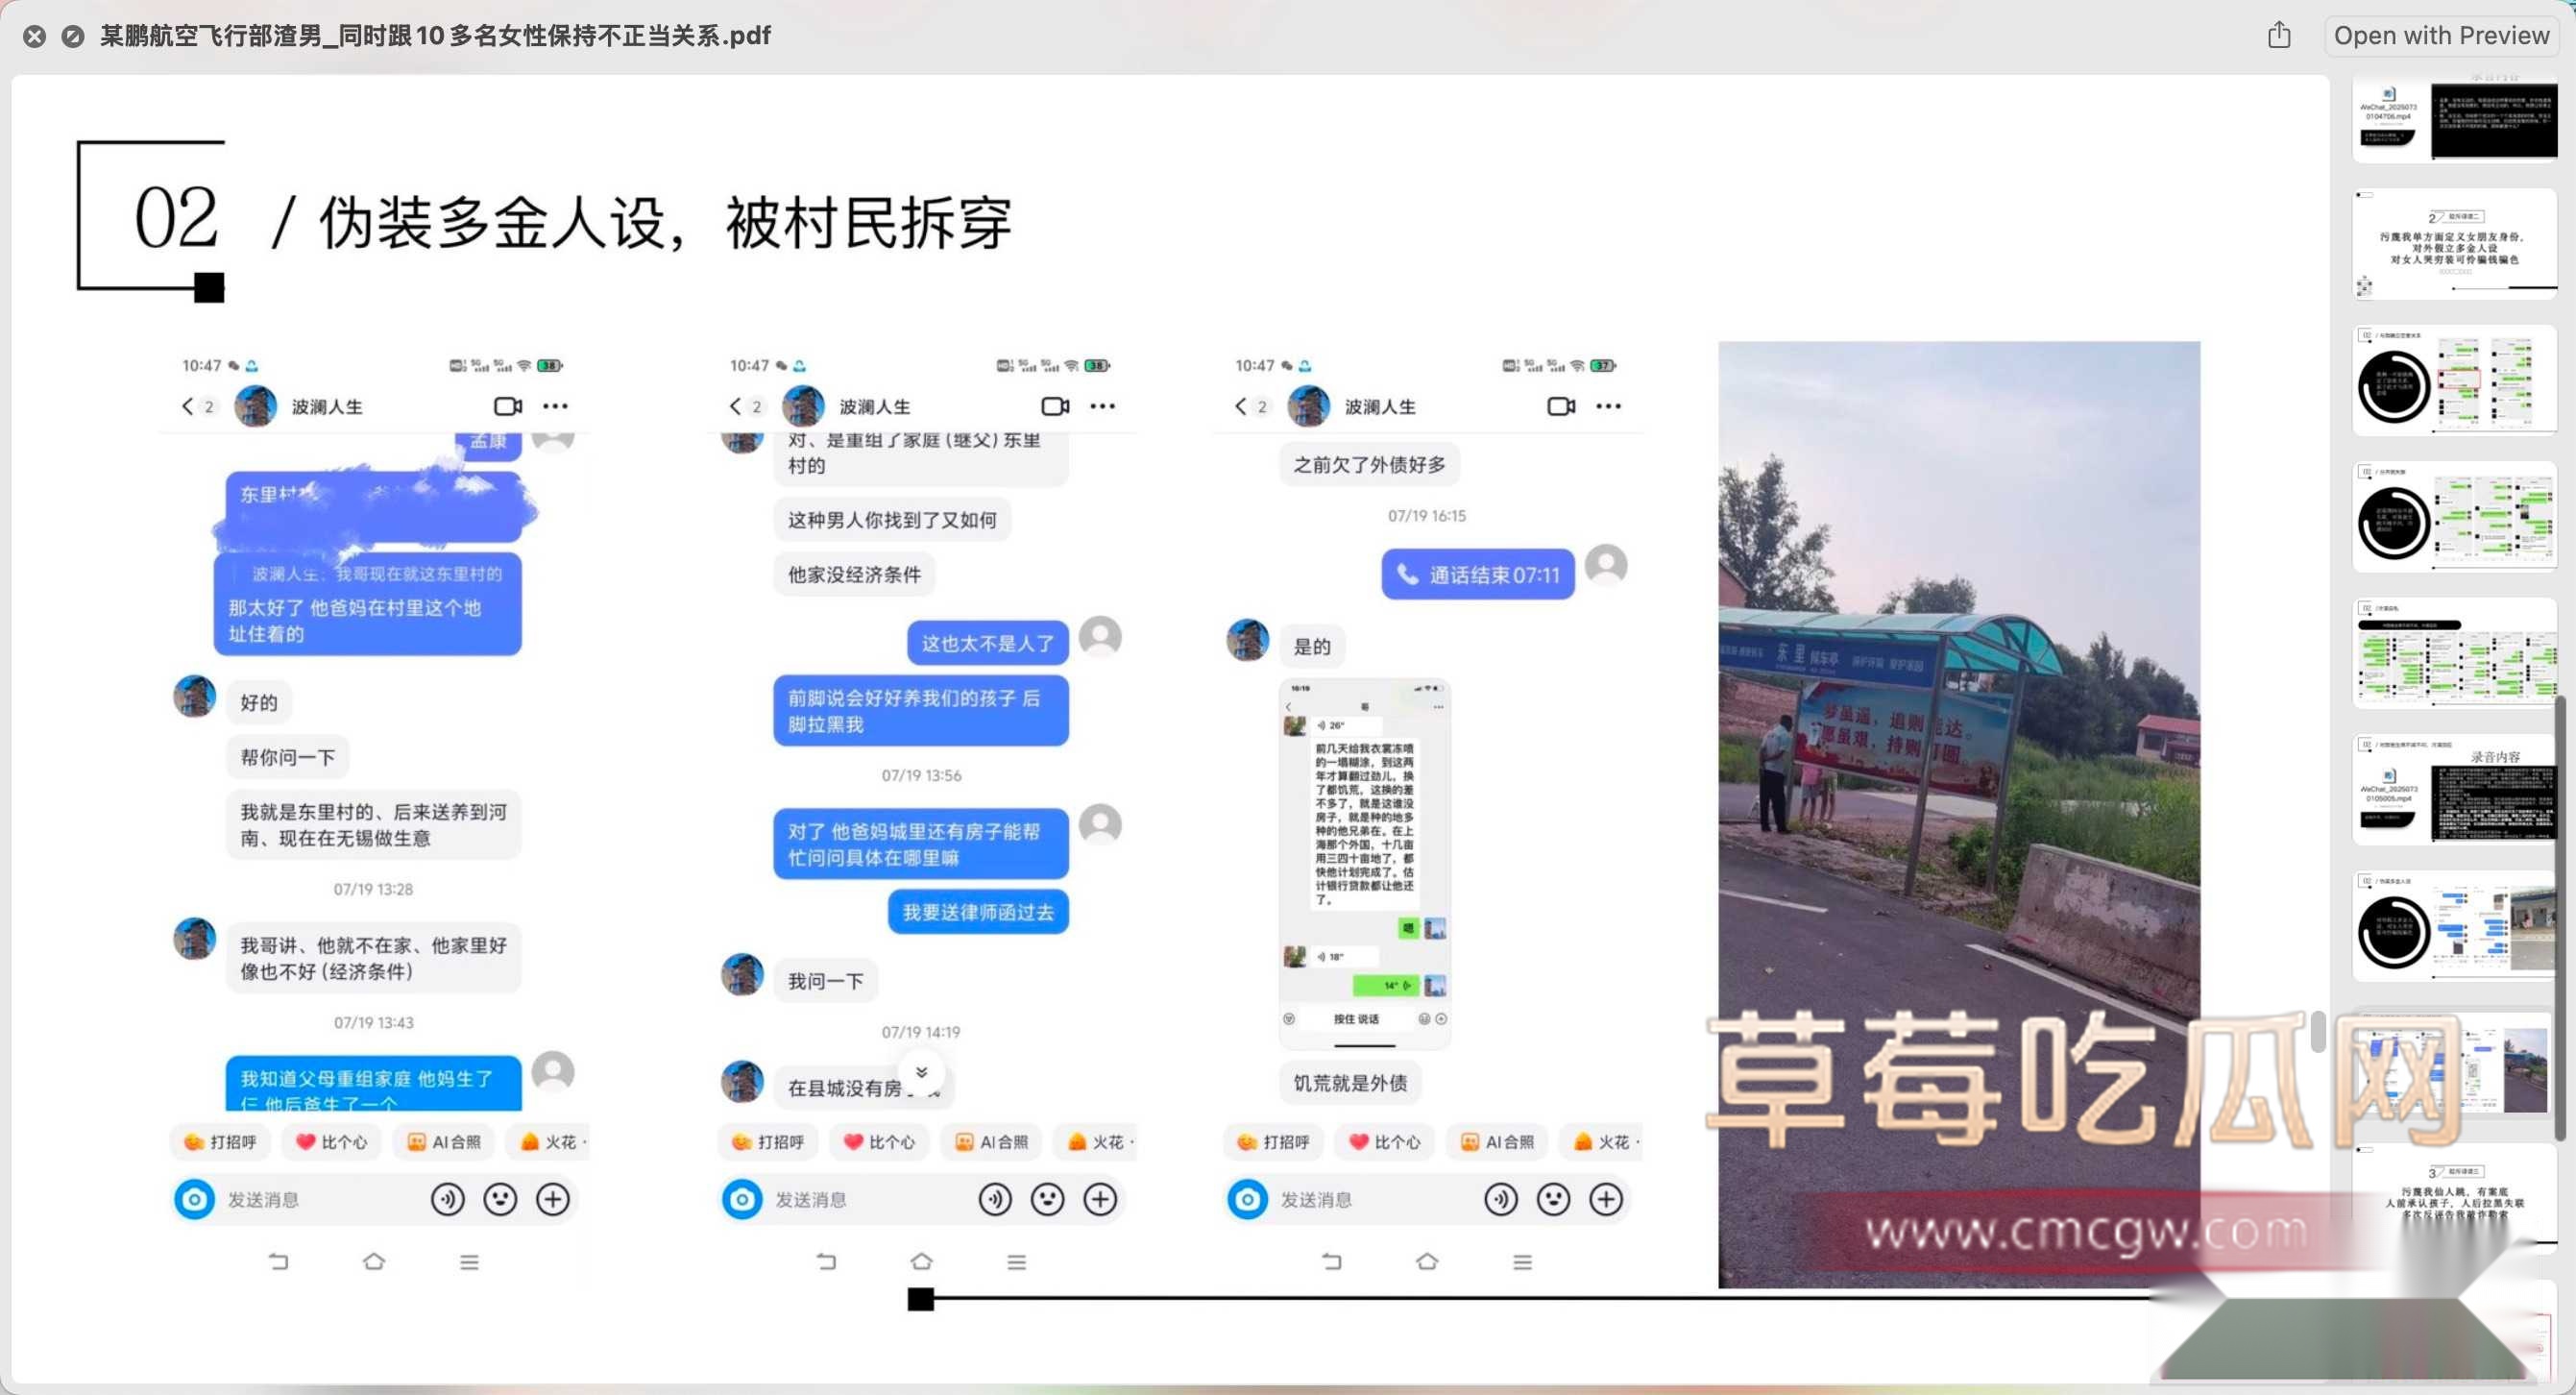Click blue camera circle in first chat input
This screenshot has height=1395, width=2576.
194,1199
